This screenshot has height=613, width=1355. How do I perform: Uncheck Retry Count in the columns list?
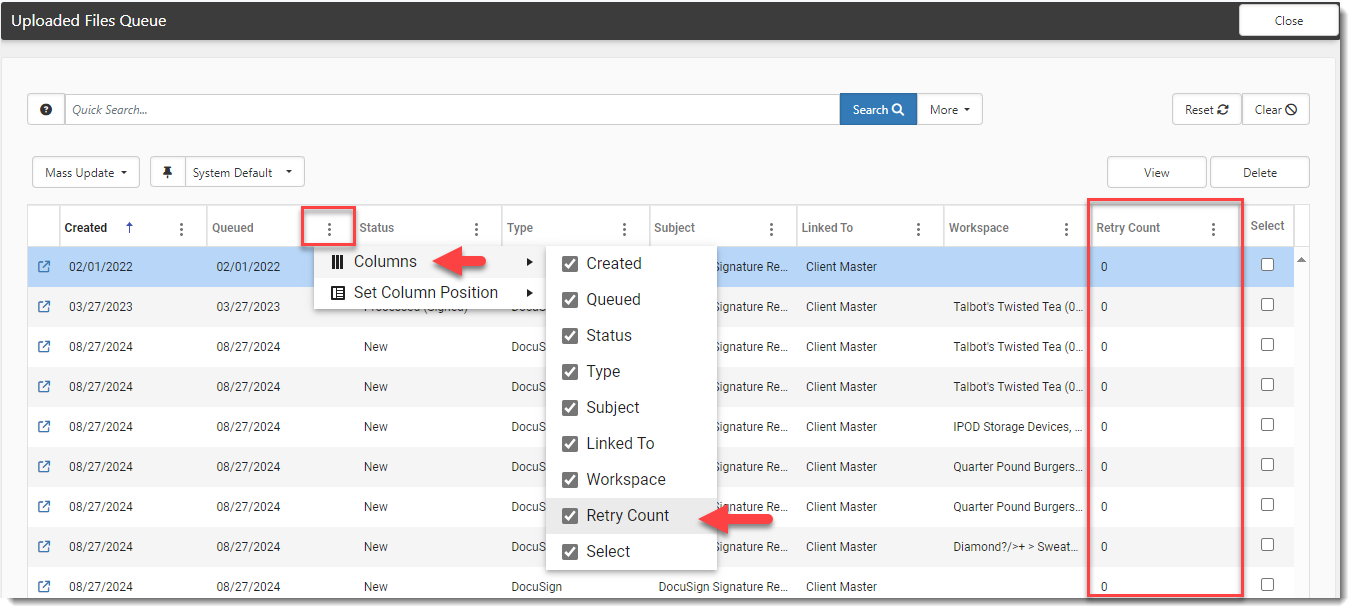pos(570,516)
